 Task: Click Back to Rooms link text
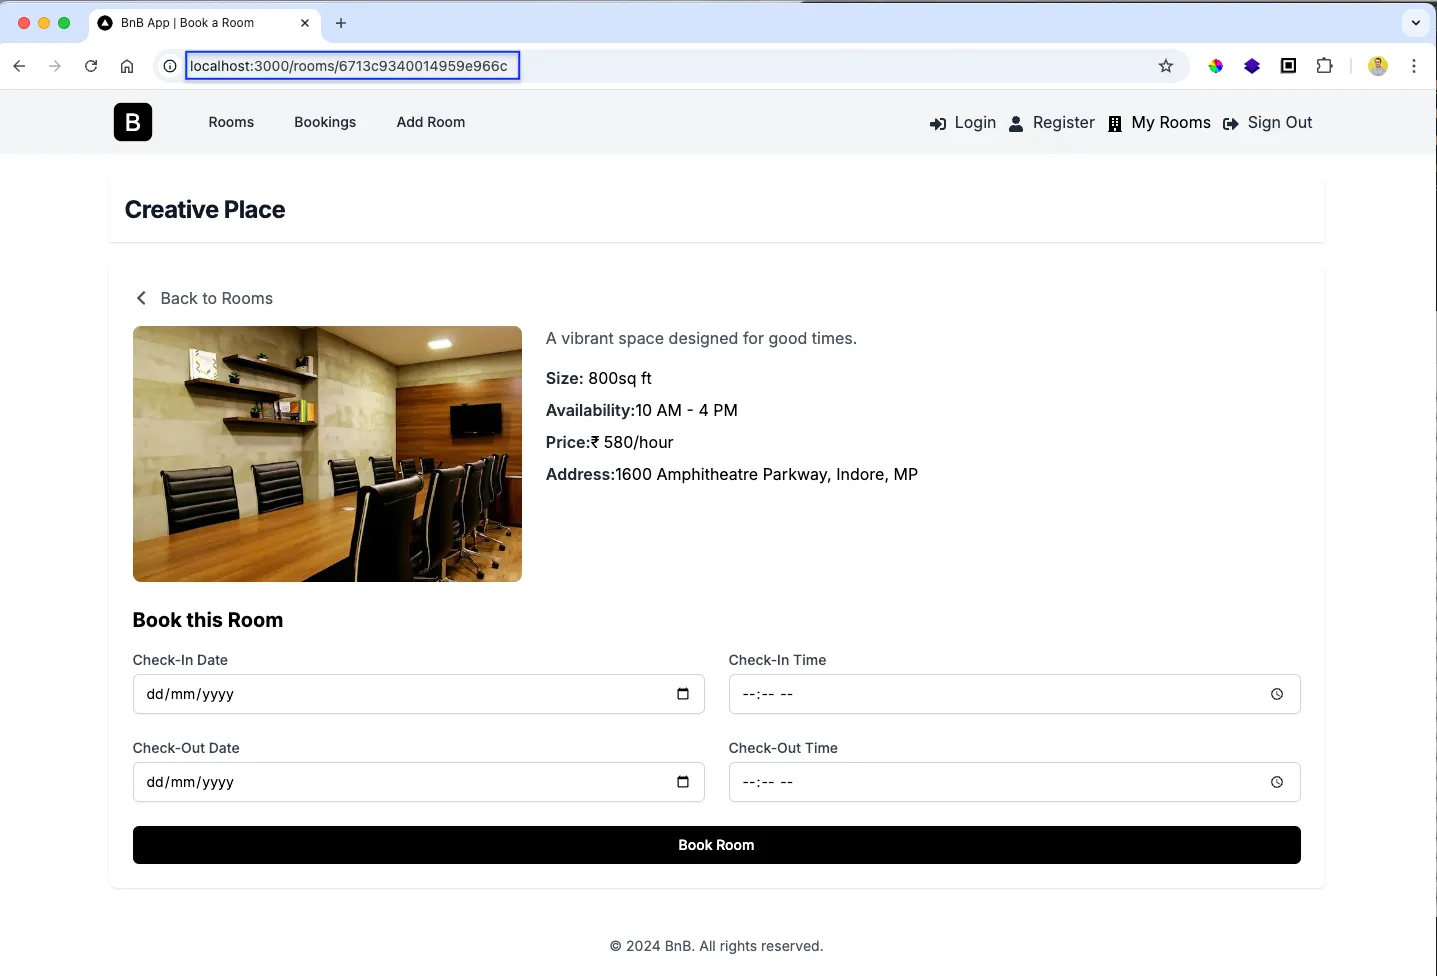(x=217, y=298)
